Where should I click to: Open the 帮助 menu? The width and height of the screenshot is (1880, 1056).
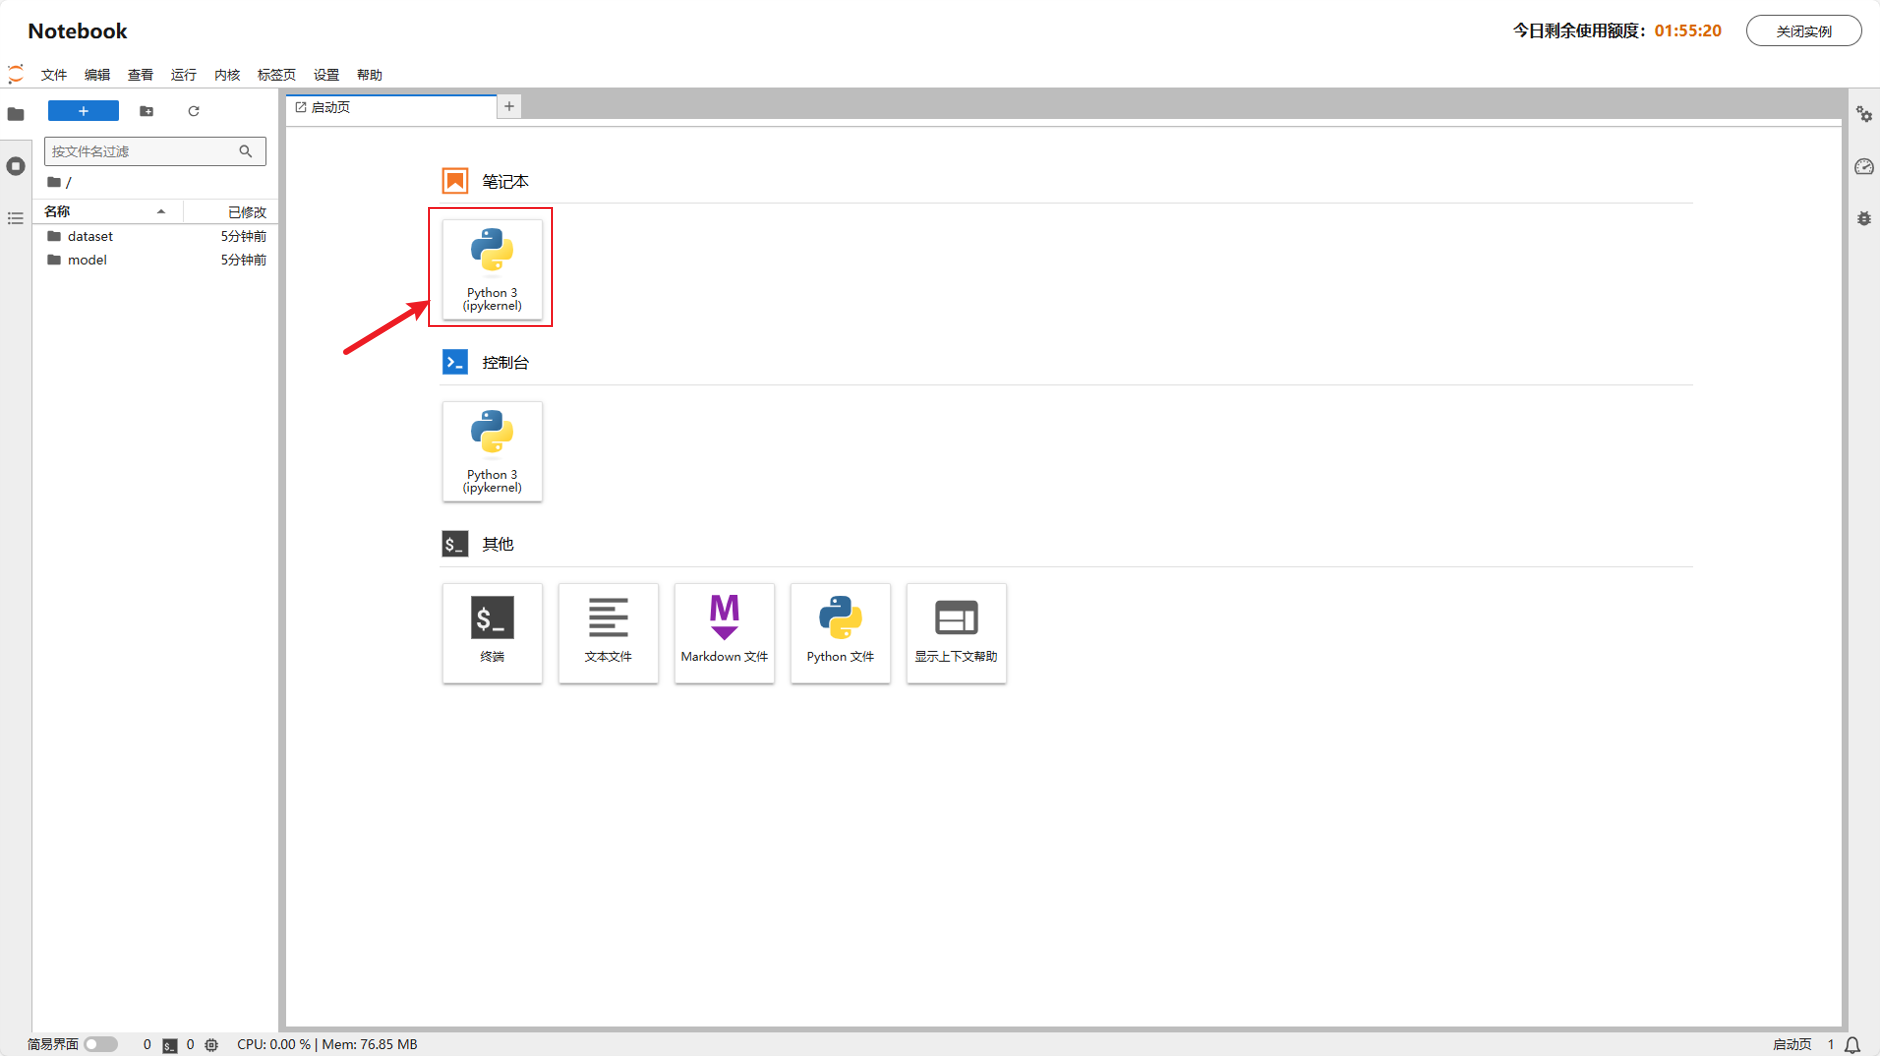(x=369, y=75)
